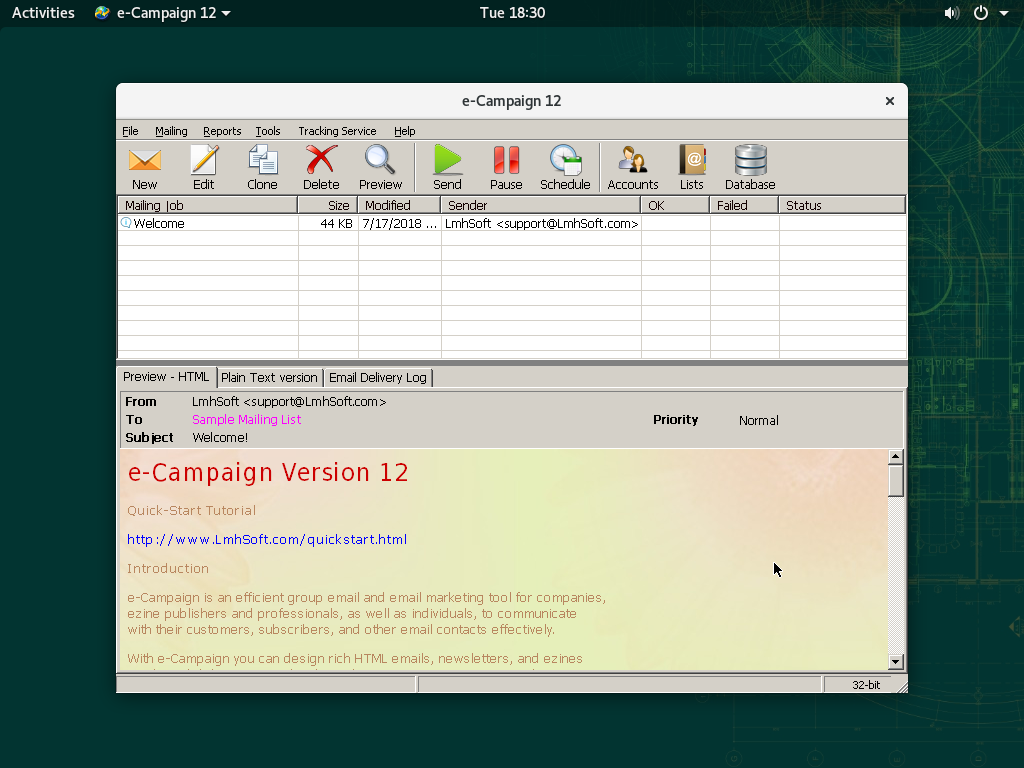Screen dimensions: 1024x768
Task: Open the Preview magnifier tool
Action: tap(380, 168)
